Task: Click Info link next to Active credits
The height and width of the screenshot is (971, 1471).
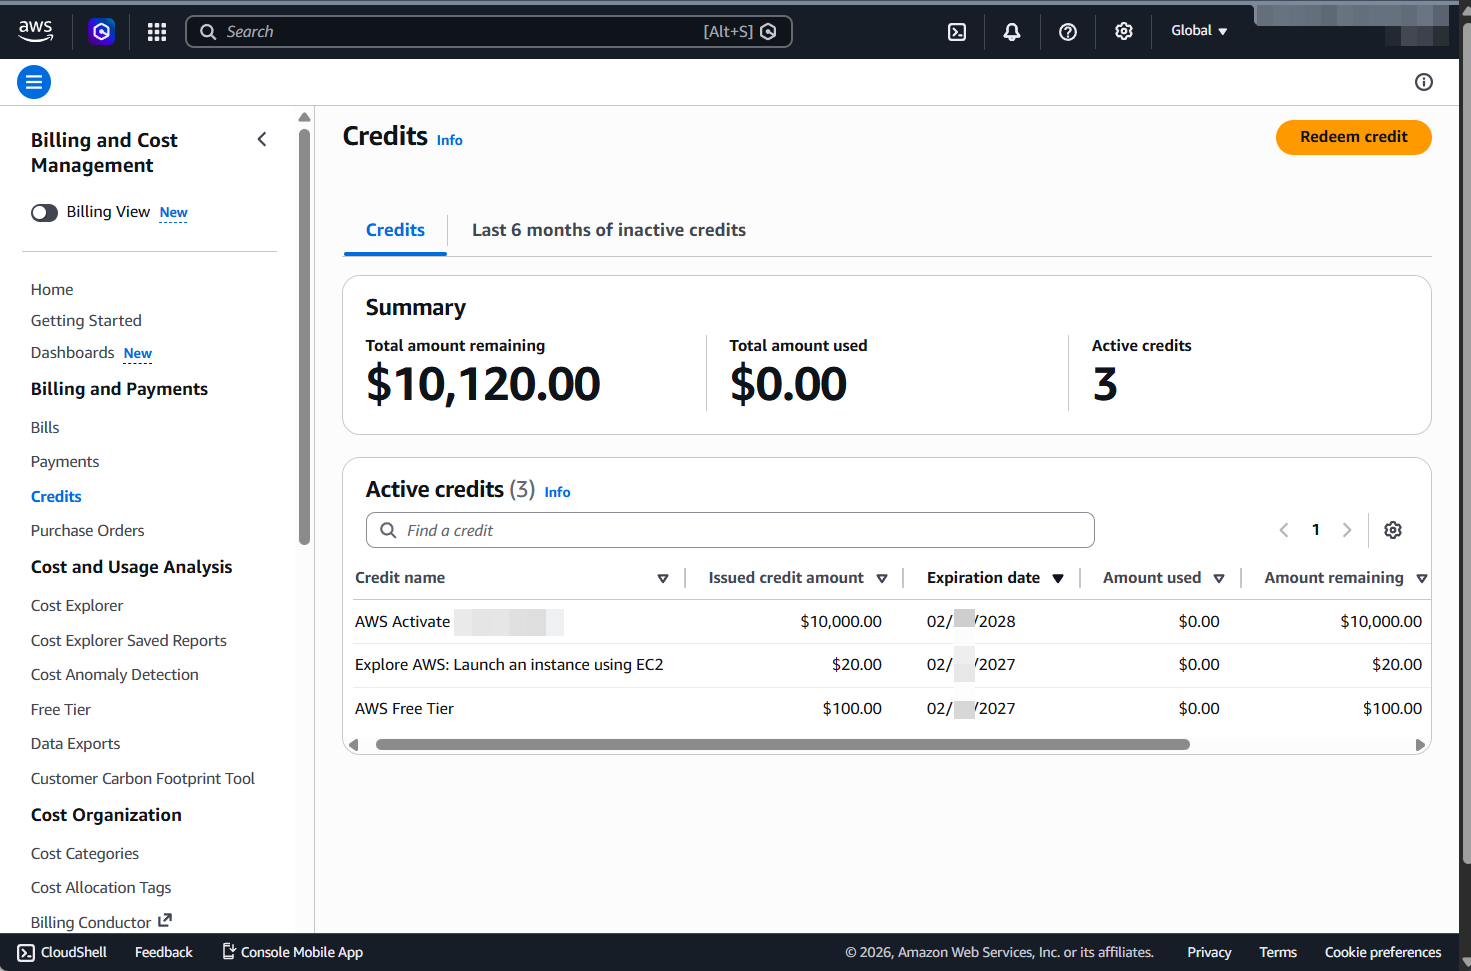Action: pyautogui.click(x=557, y=492)
